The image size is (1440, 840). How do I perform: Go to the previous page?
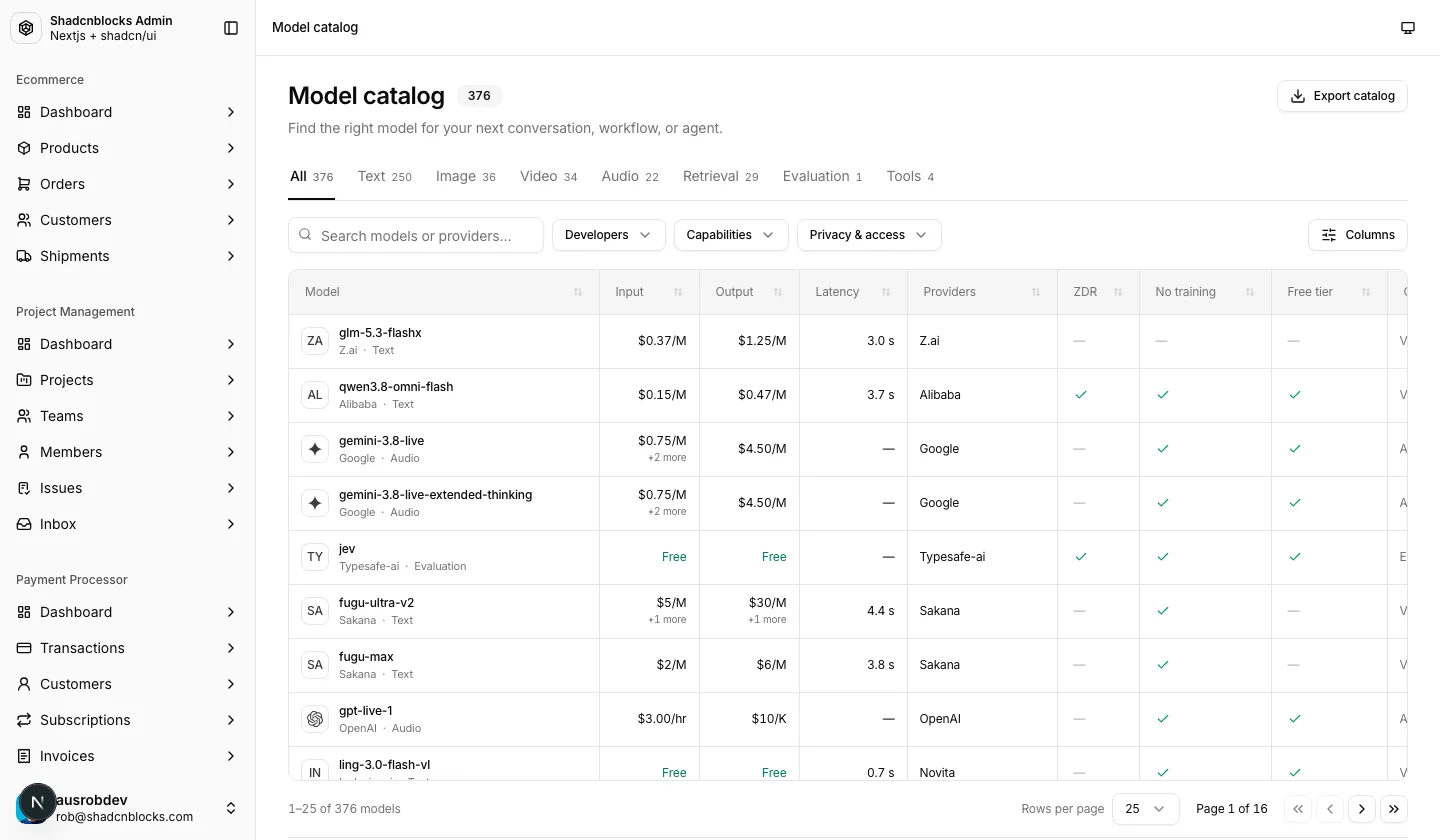1330,809
